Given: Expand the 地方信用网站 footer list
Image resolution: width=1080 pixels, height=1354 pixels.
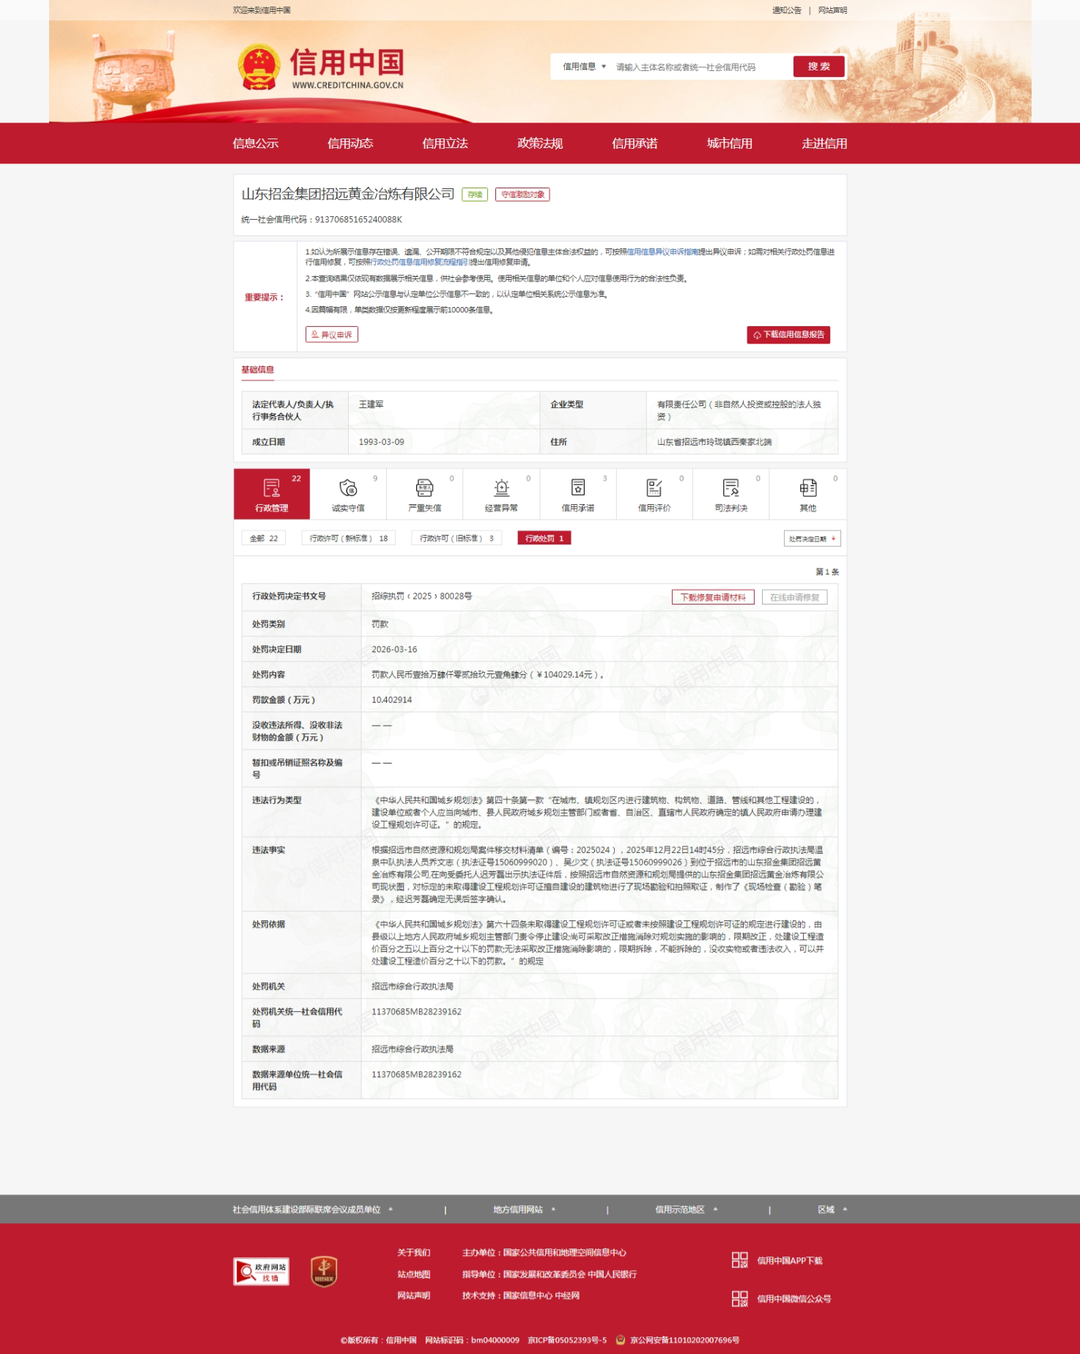Looking at the screenshot, I should tap(524, 1209).
